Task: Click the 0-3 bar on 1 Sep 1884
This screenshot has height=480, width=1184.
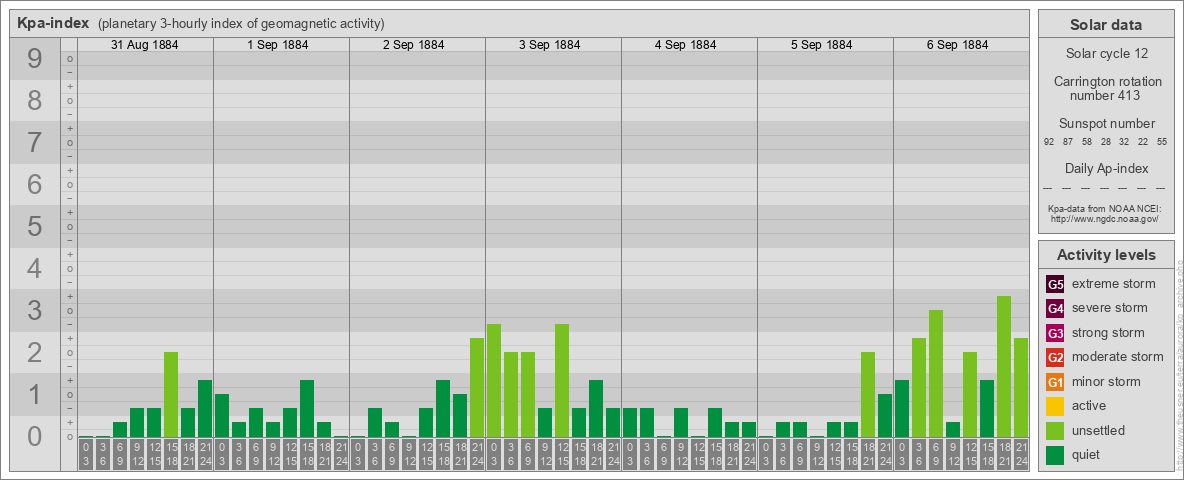Action: coord(222,415)
